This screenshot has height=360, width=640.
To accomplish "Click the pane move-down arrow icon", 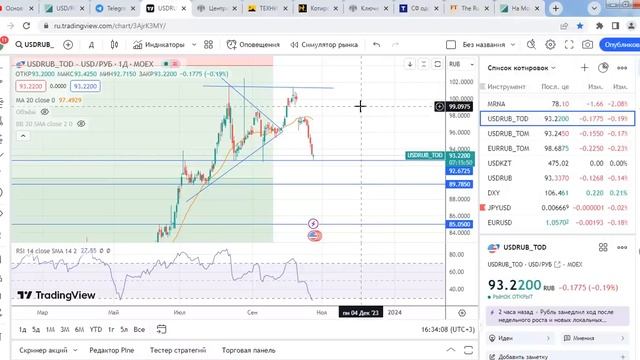I will click(x=410, y=64).
